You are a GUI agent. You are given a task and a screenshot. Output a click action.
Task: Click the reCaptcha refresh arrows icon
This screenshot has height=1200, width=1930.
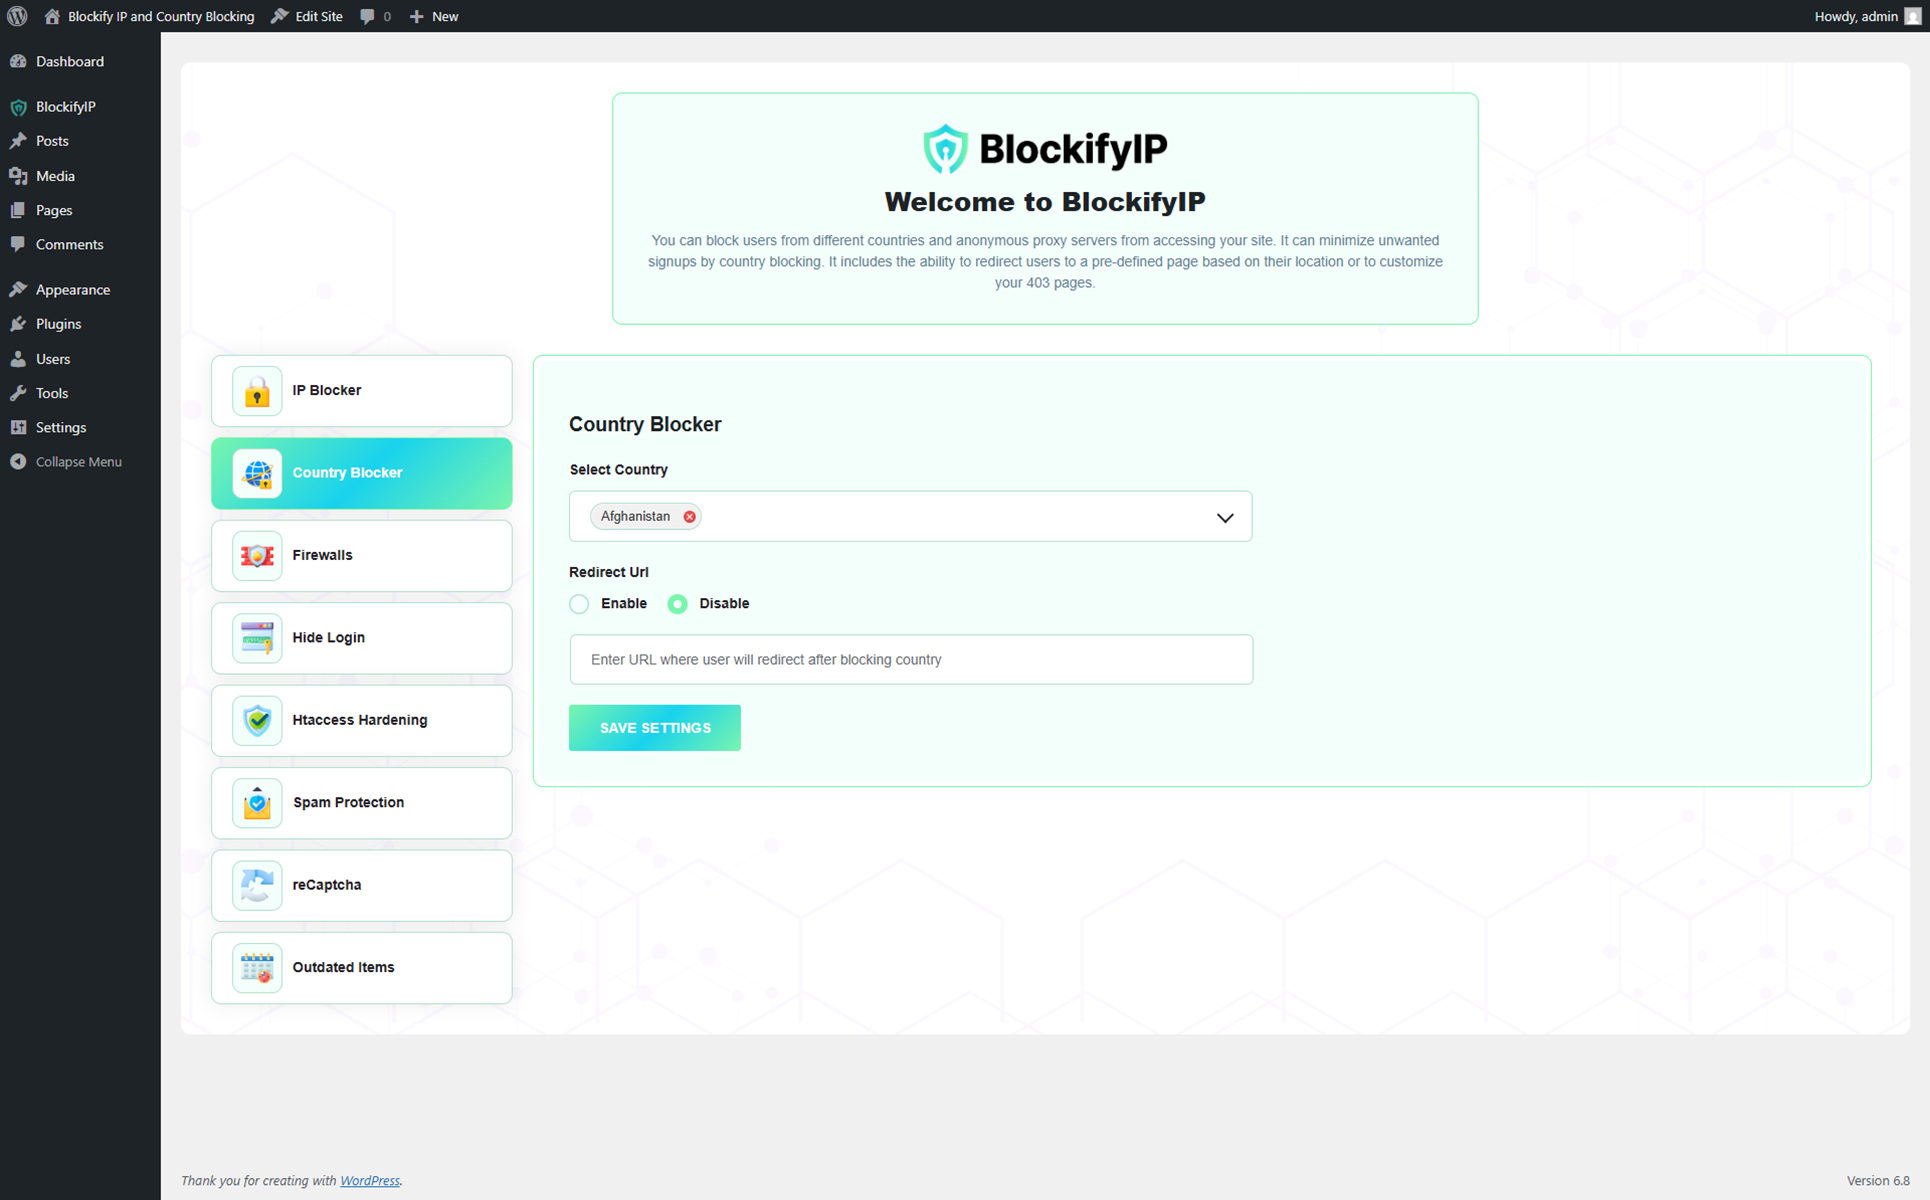click(257, 885)
